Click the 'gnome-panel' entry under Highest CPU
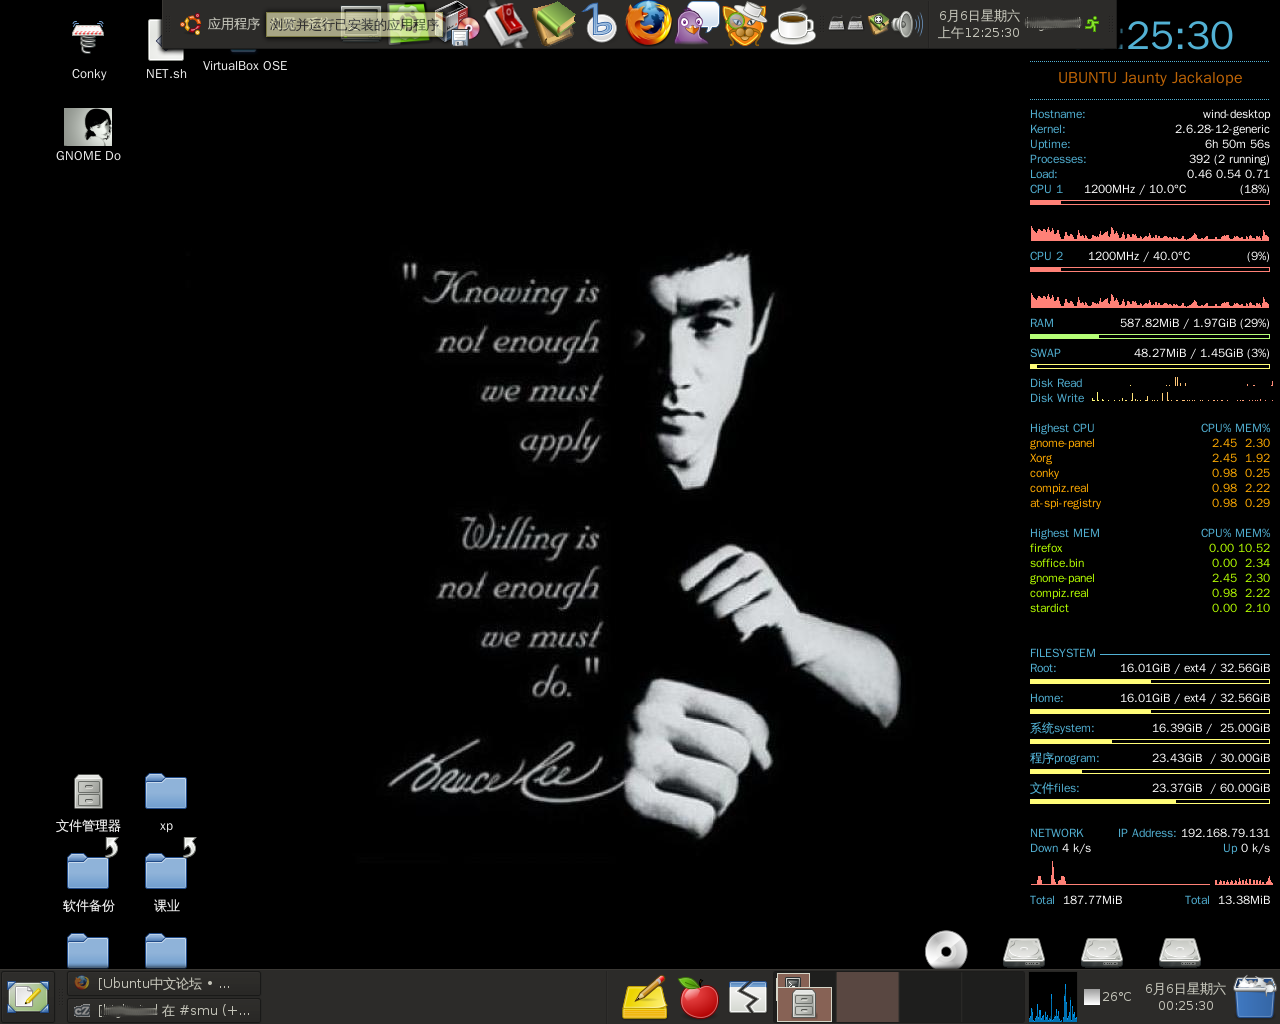 point(1062,443)
